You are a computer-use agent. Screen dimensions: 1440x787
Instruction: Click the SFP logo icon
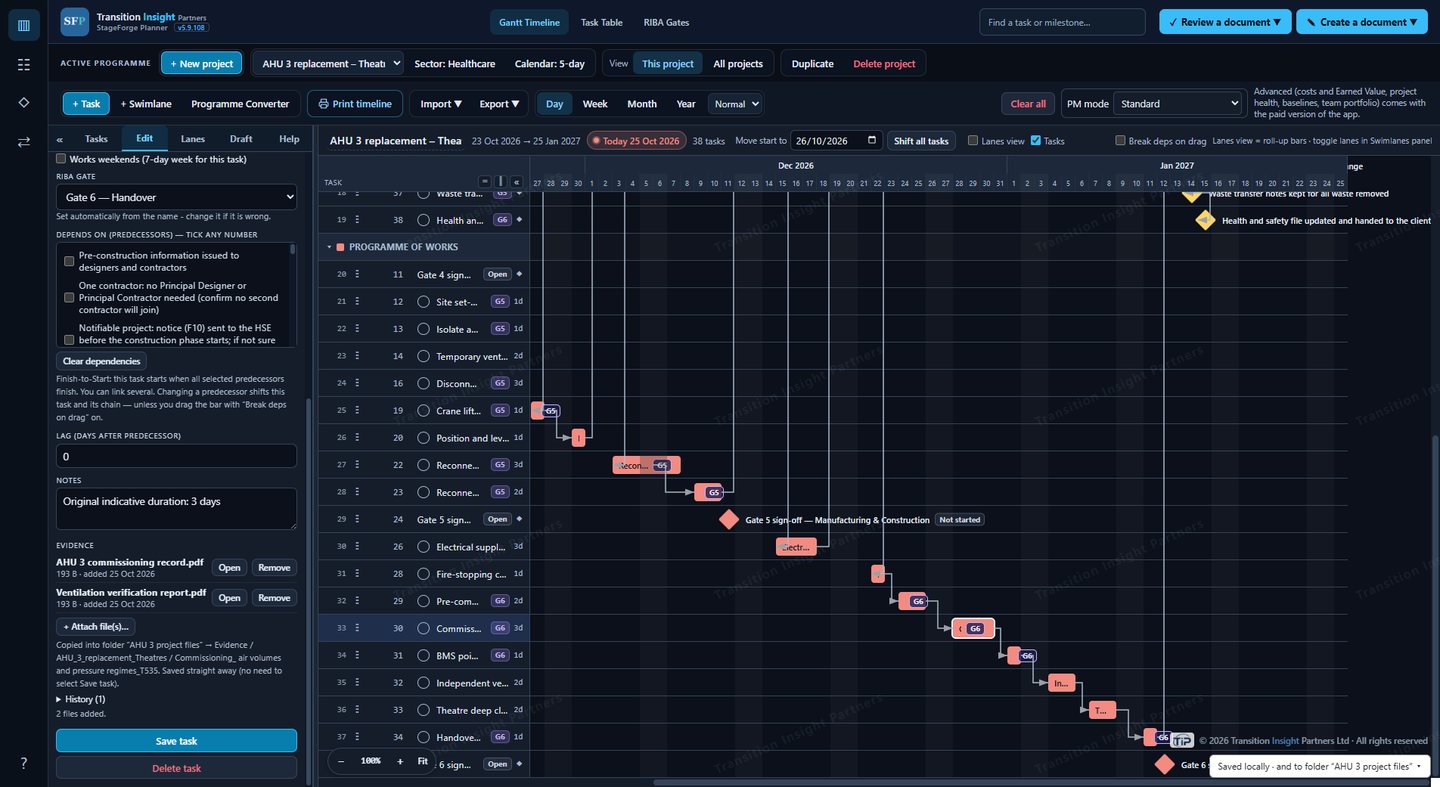click(74, 22)
